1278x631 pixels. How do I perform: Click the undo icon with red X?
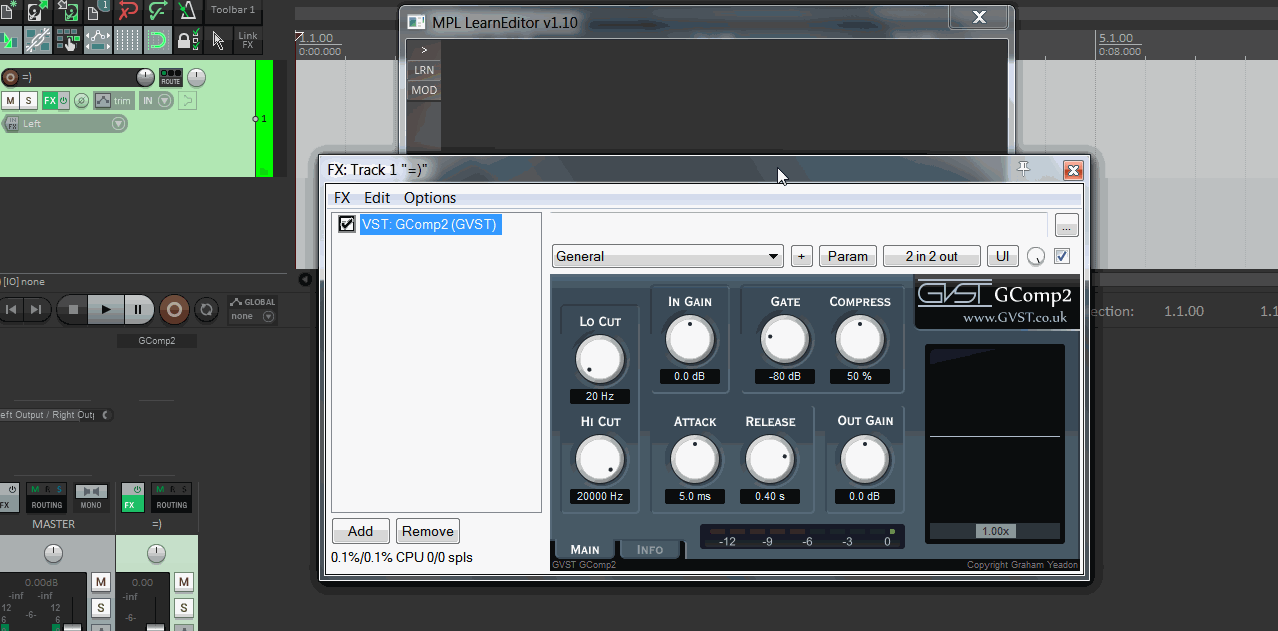point(127,12)
